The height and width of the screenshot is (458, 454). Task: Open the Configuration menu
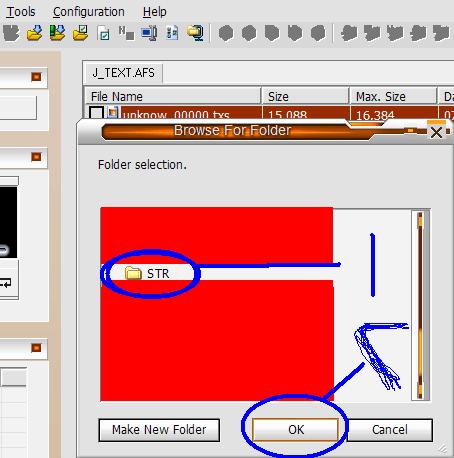(89, 12)
